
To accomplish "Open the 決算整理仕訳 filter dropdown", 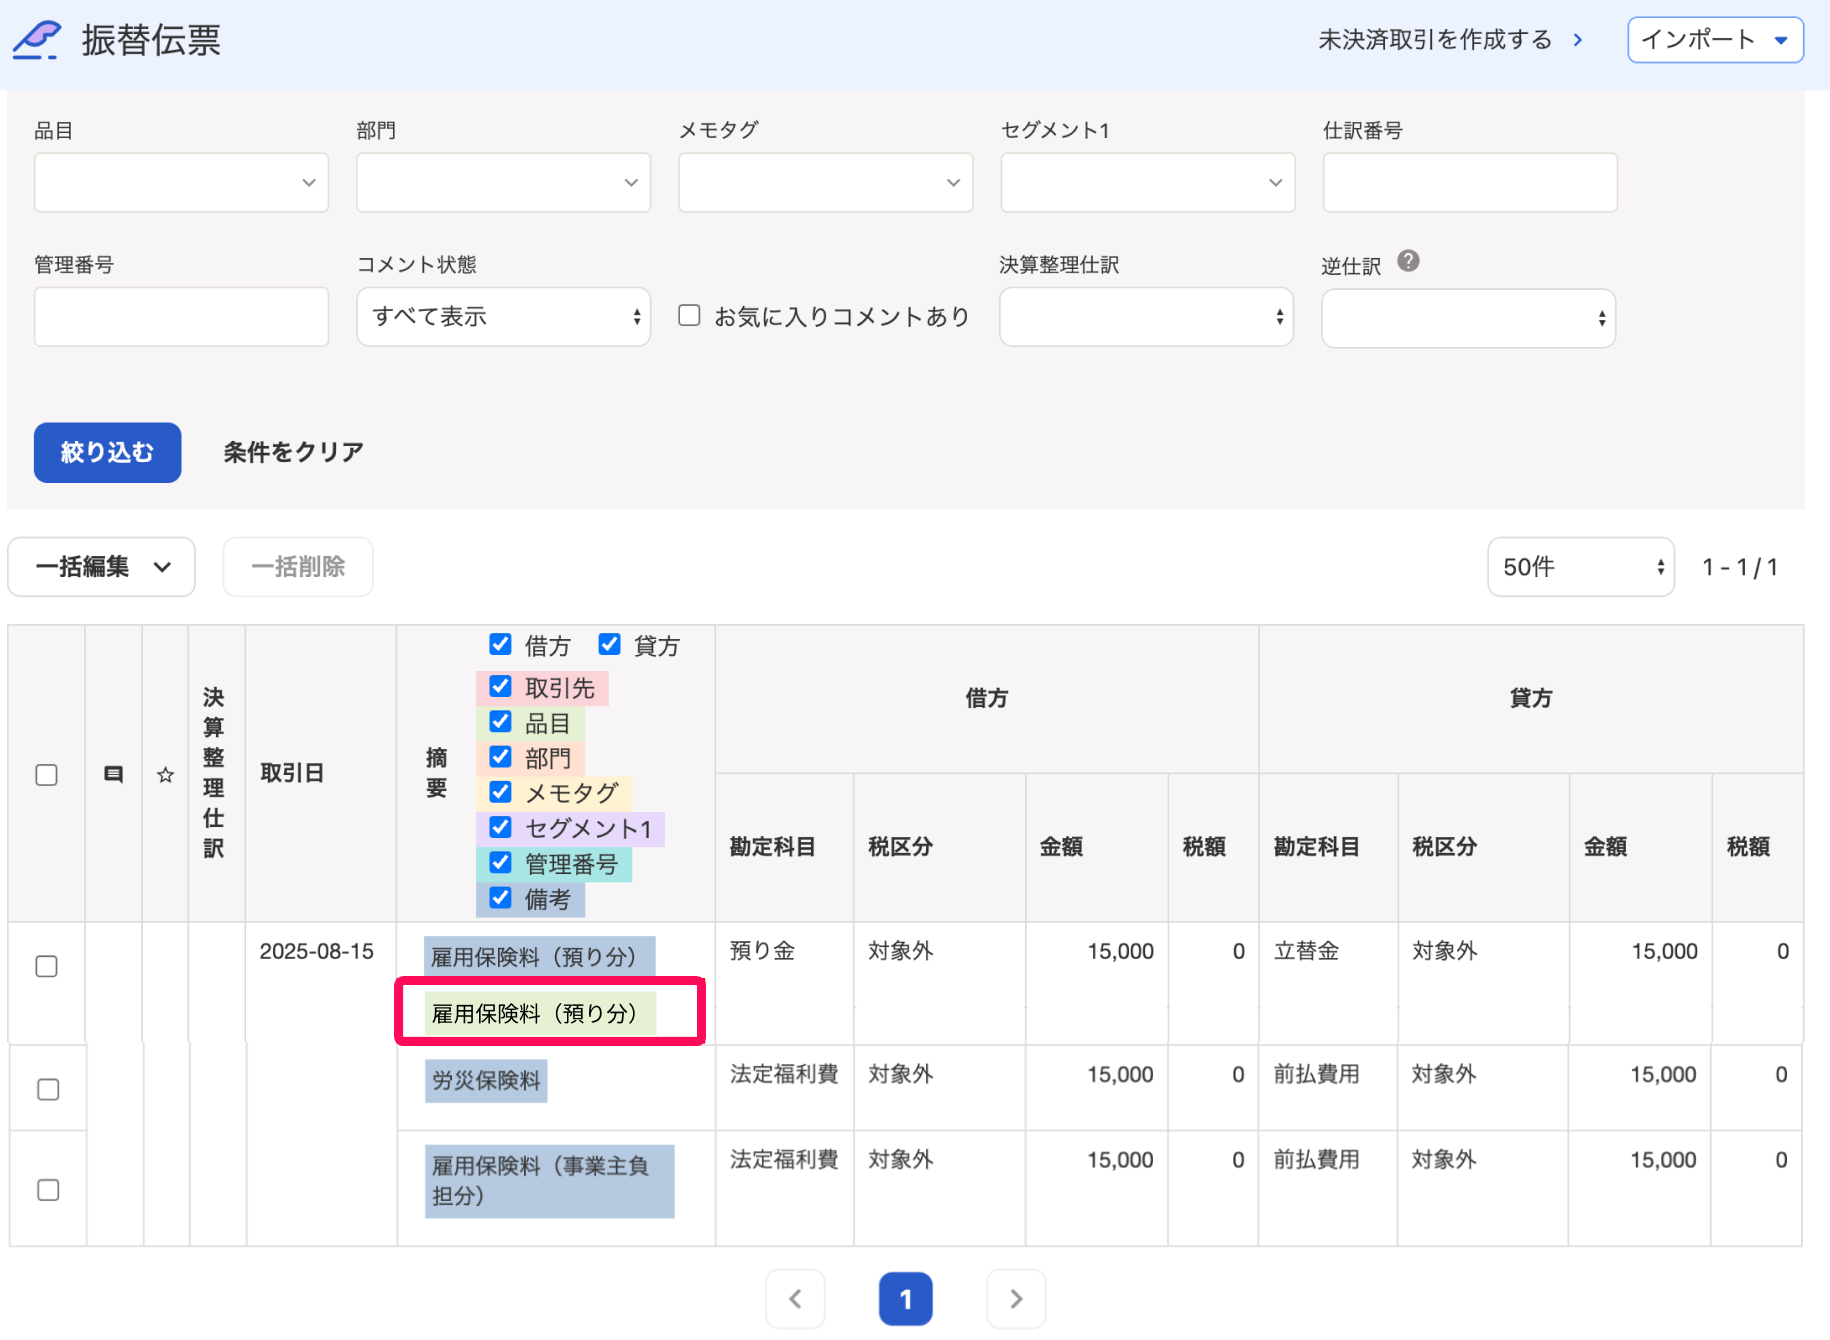I will [1146, 317].
